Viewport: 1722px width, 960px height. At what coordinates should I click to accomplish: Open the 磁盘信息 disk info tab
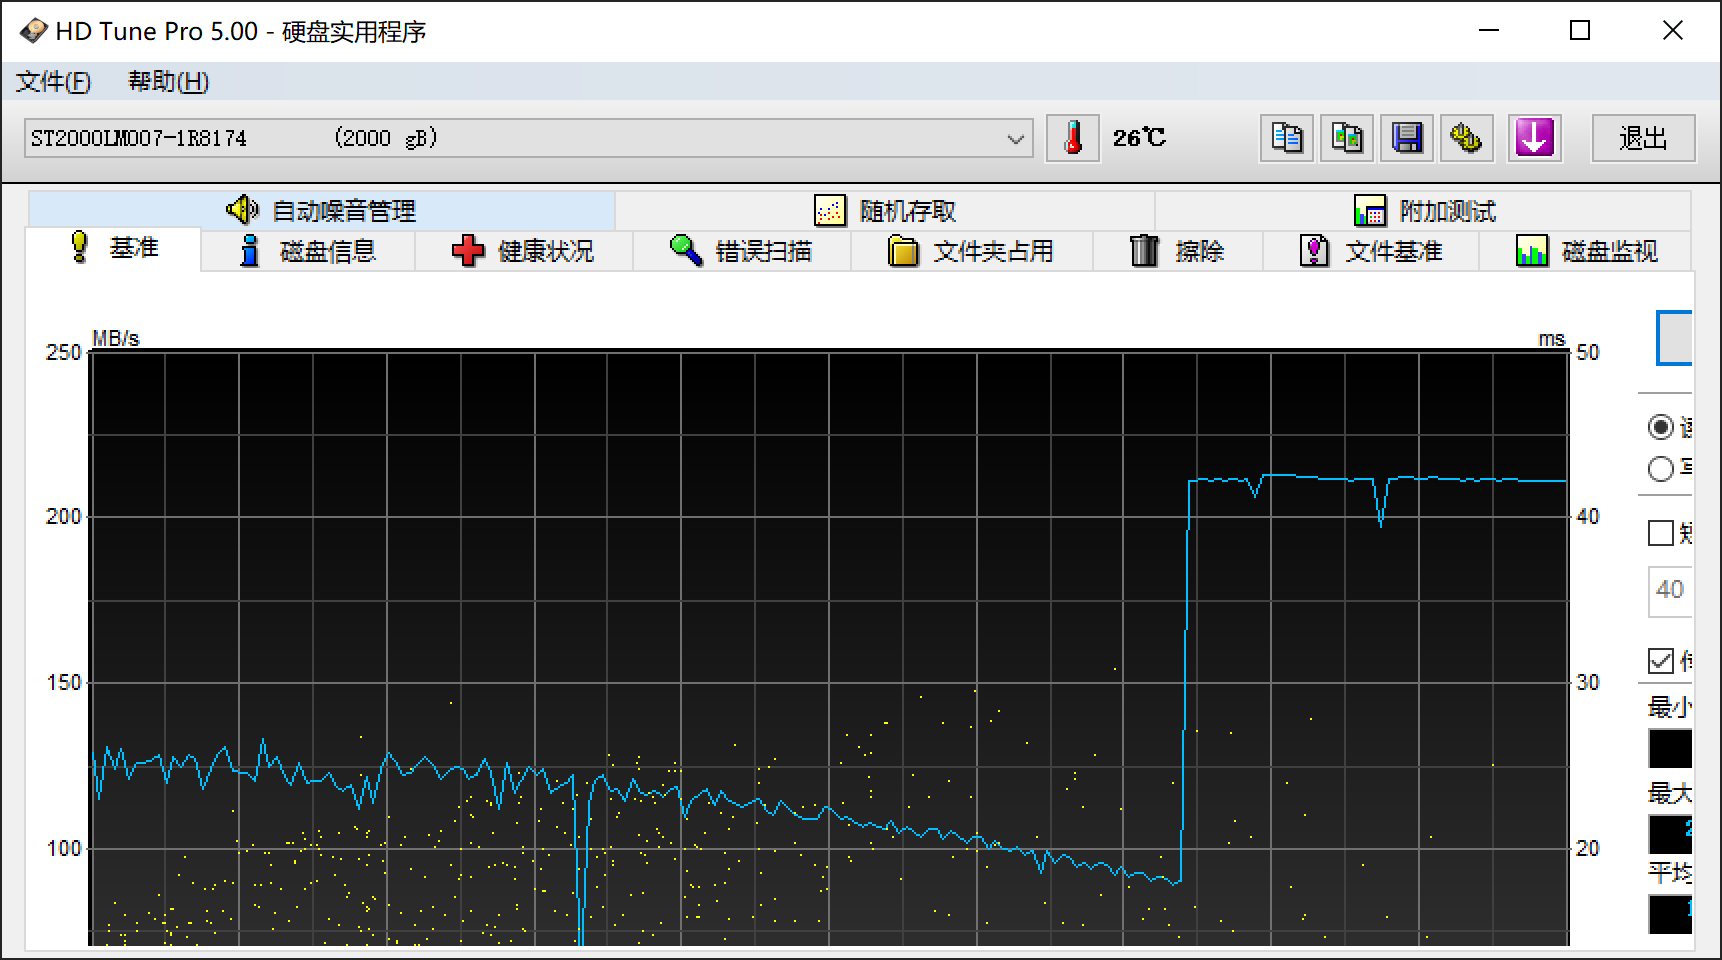pos(308,251)
